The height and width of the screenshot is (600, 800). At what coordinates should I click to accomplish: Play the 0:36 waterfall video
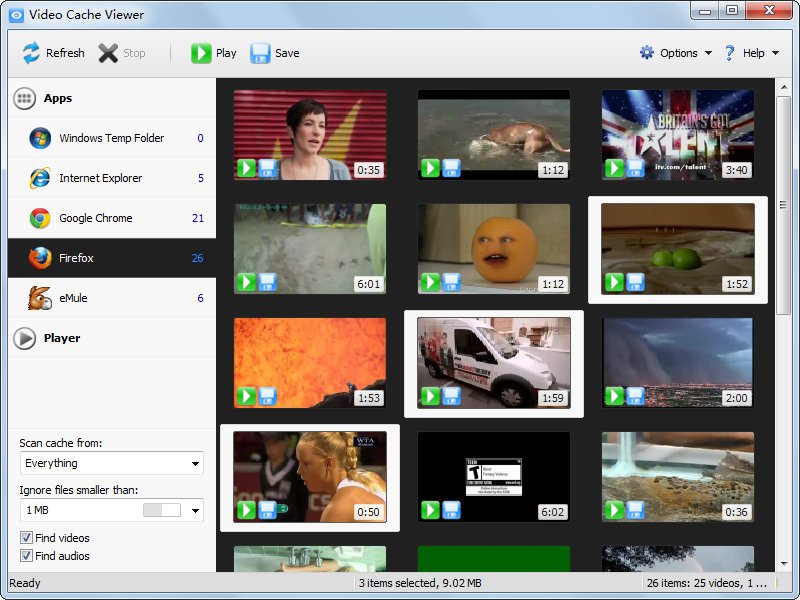[x=615, y=510]
